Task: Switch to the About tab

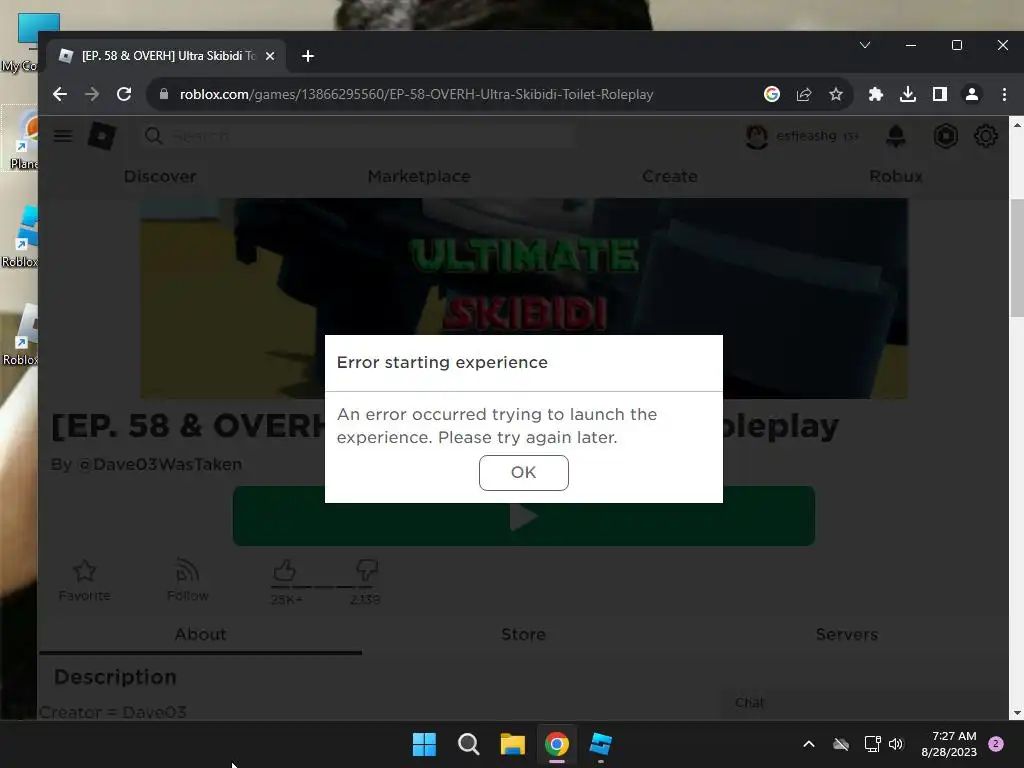Action: (200, 635)
